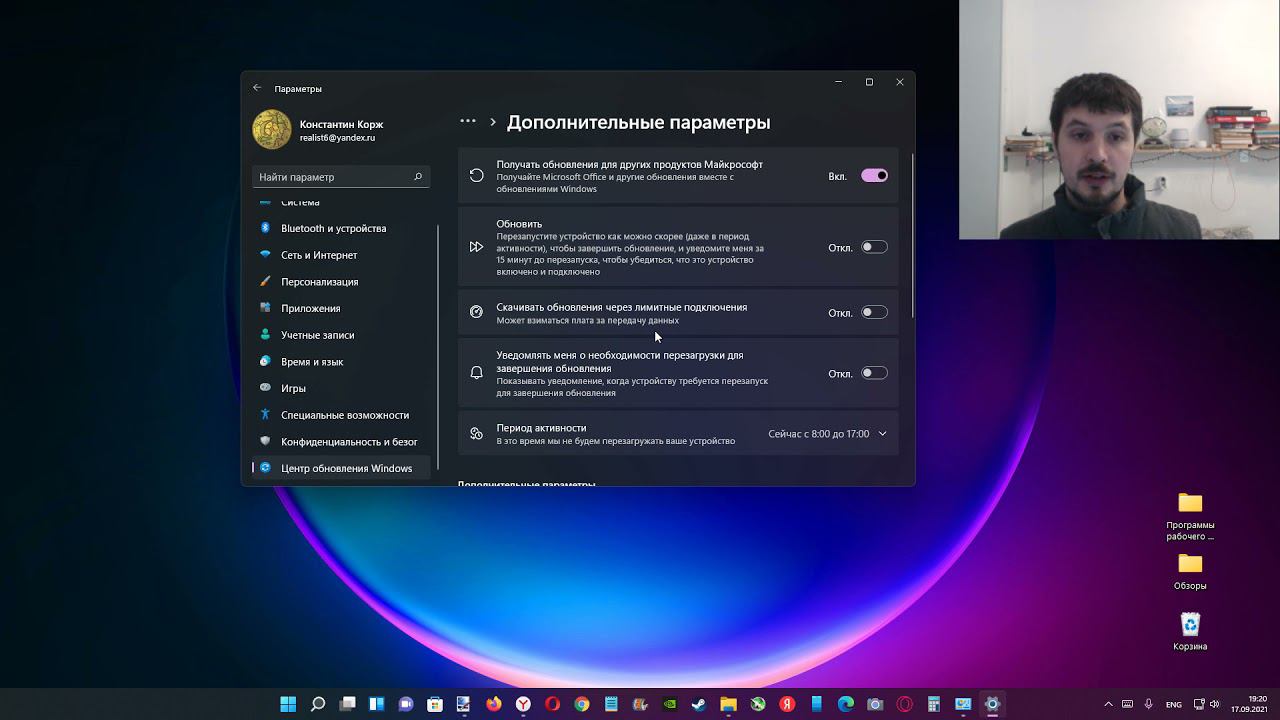Open Bluetooth и устройства settings
Viewport: 1280px width, 720px height.
click(341, 228)
